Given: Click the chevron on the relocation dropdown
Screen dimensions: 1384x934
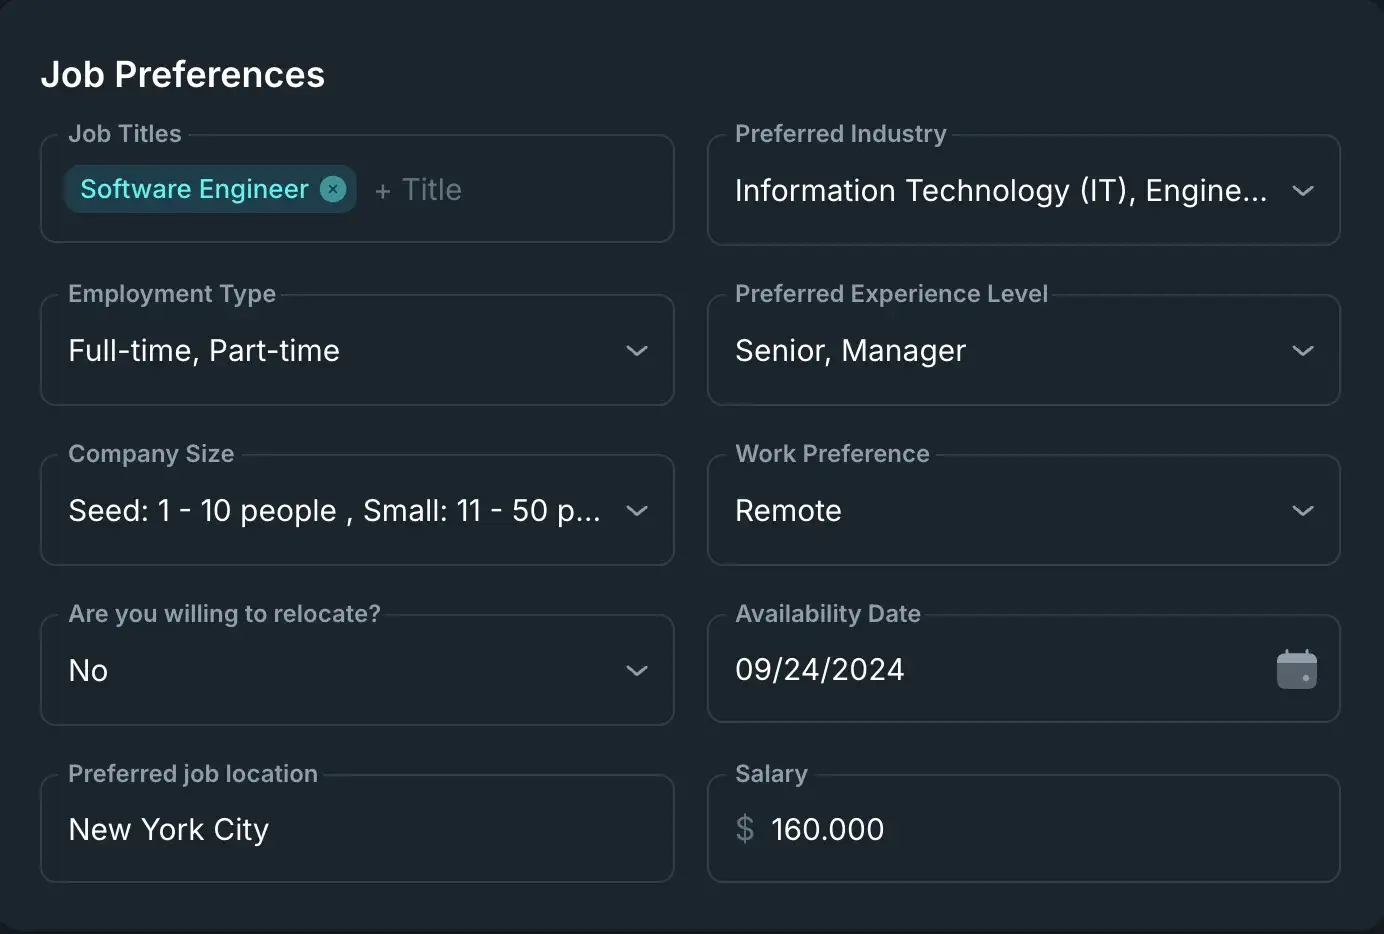Looking at the screenshot, I should point(637,671).
